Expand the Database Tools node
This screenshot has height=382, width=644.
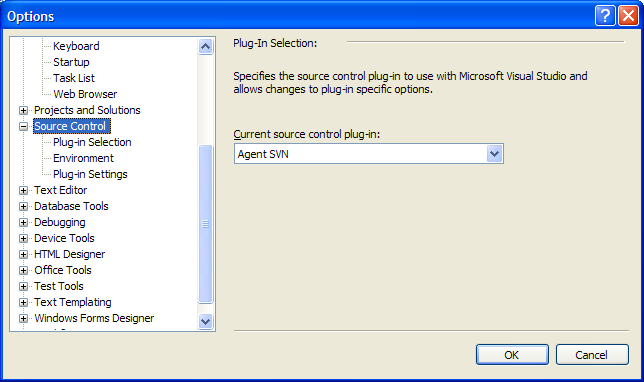[23, 207]
